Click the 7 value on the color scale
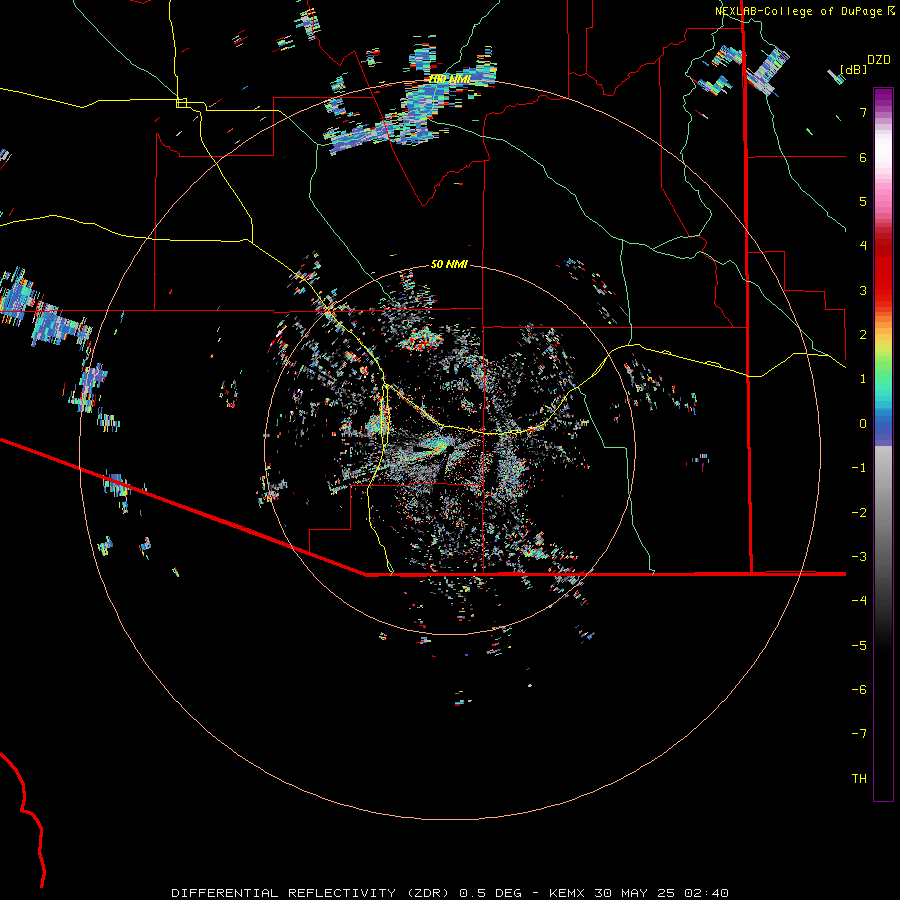Screen dimensions: 900x900 tap(863, 112)
